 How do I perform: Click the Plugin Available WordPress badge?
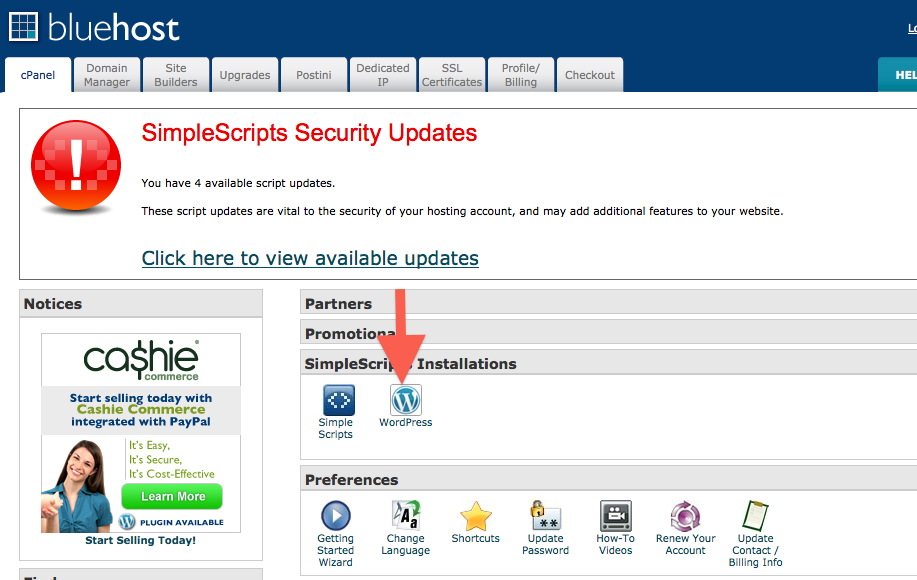[171, 522]
